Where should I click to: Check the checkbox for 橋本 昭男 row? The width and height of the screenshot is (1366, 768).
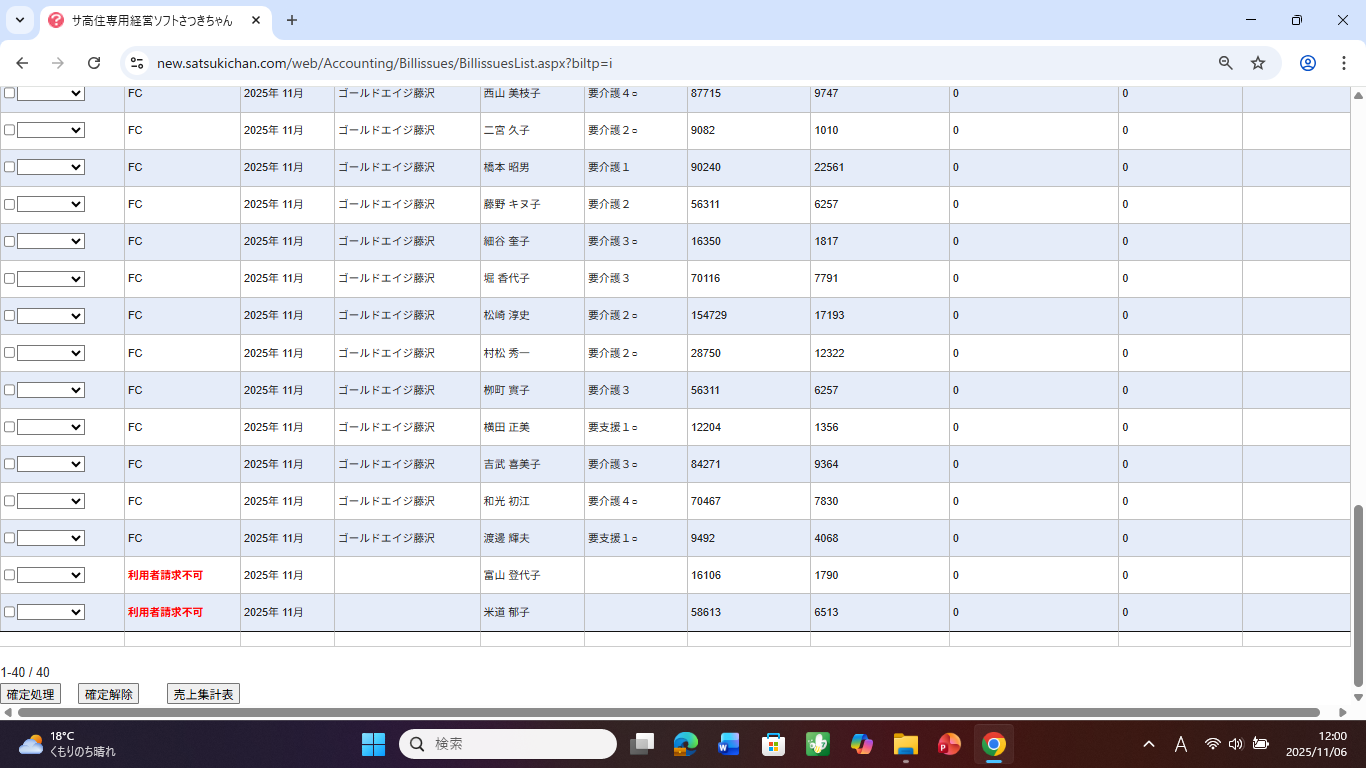[x=10, y=167]
